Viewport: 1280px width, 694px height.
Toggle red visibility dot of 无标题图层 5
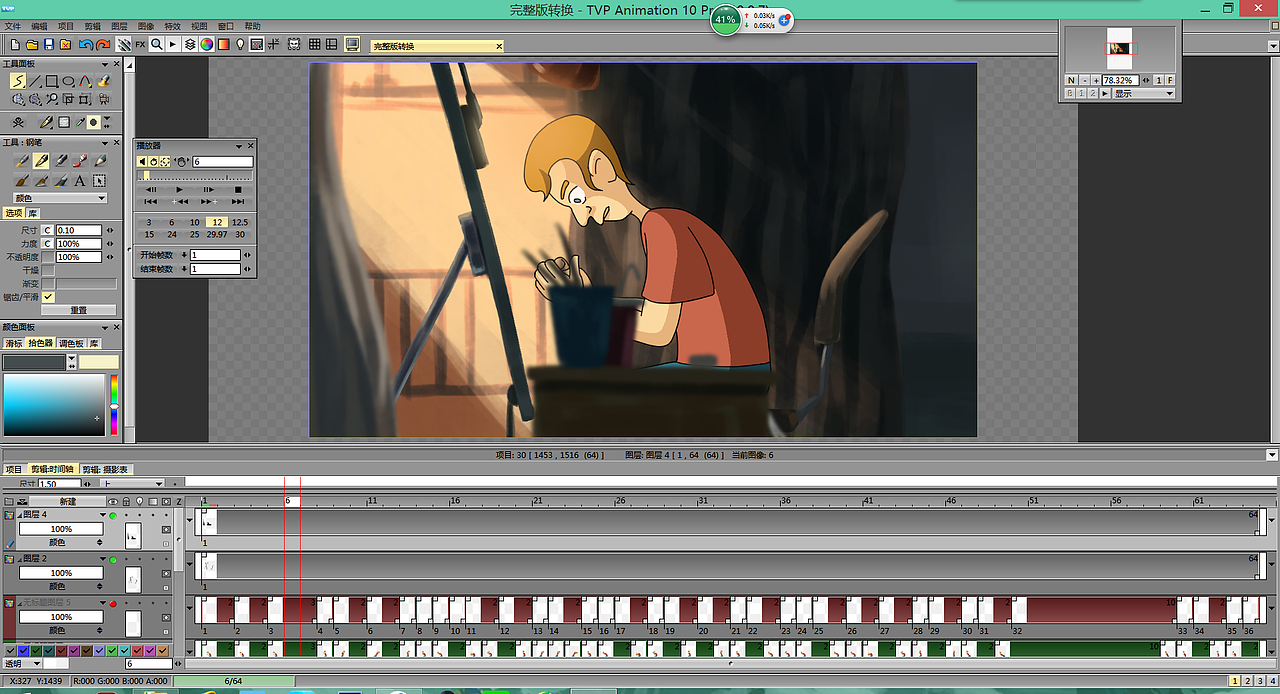(x=113, y=603)
